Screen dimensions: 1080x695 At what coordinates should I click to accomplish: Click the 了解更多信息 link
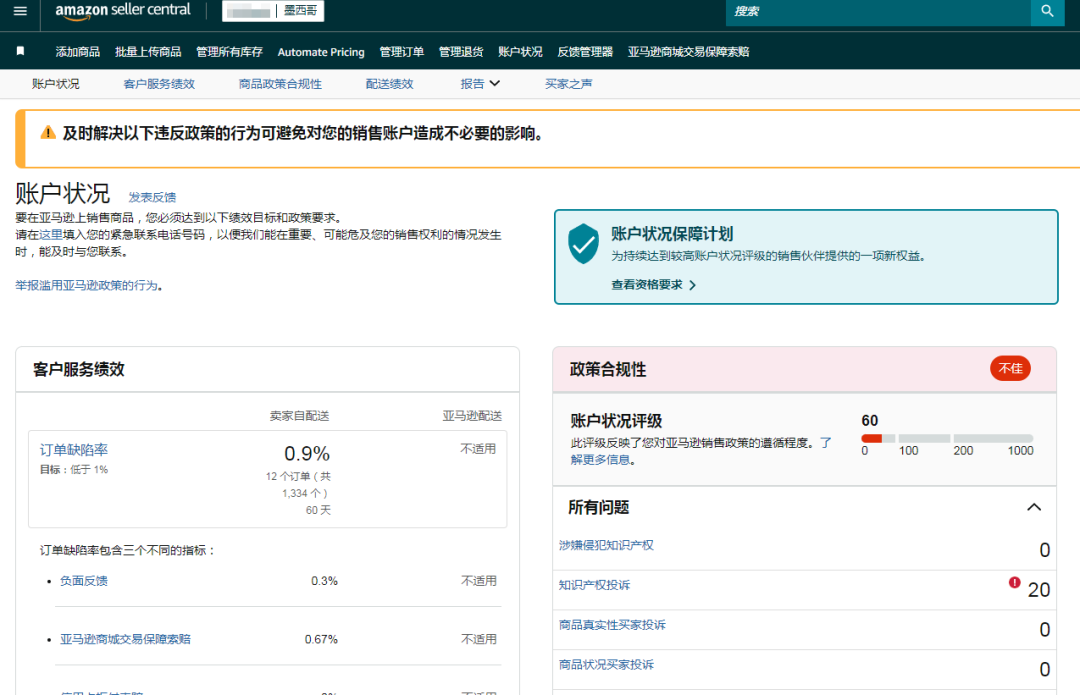pos(700,451)
